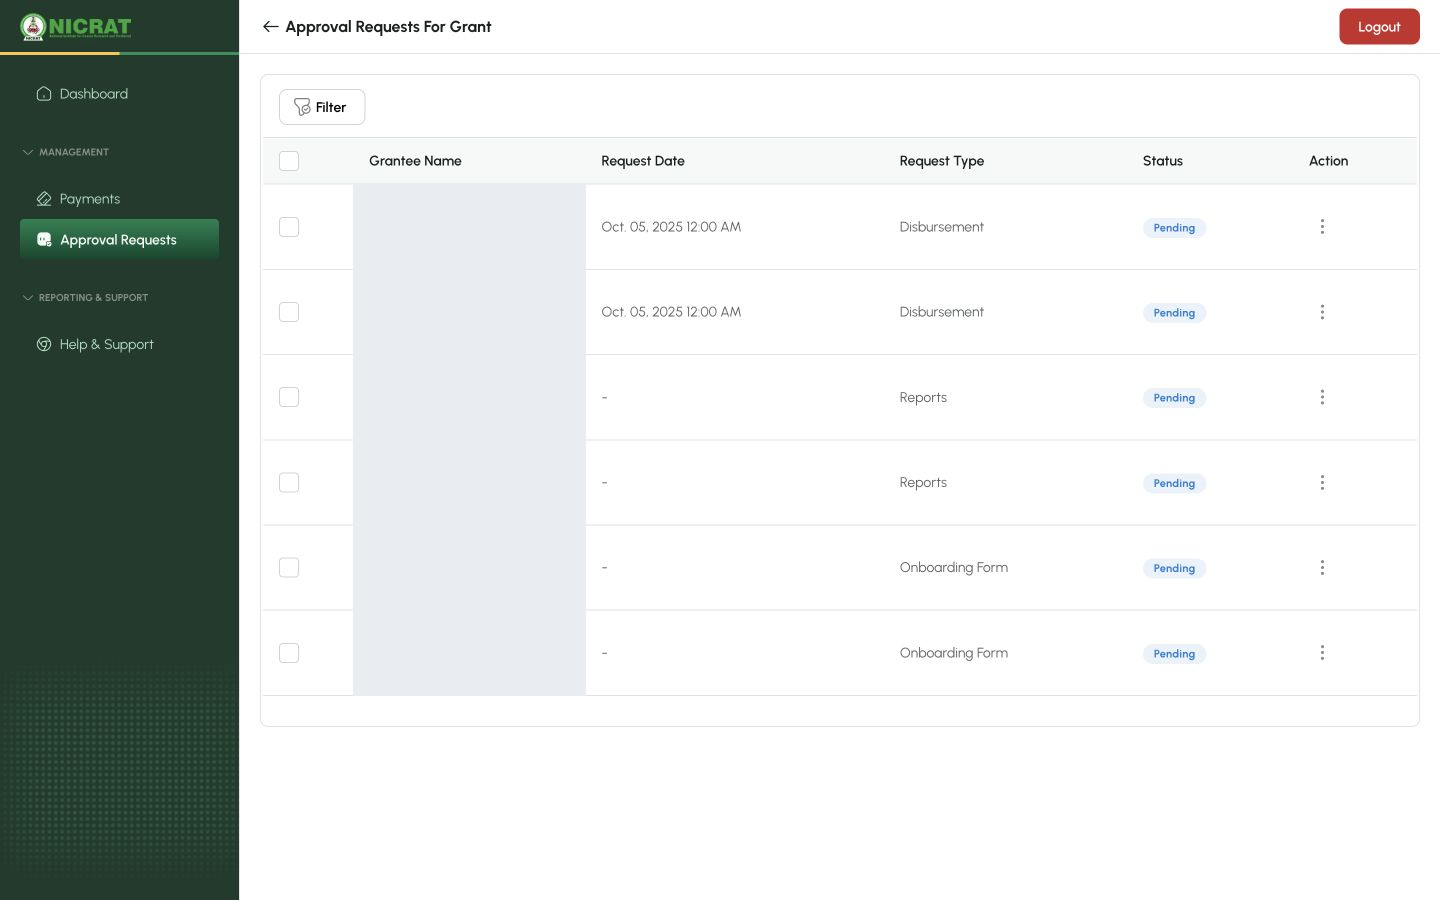Open kebab menu for second Onboarding Form row
This screenshot has width=1440, height=900.
[x=1322, y=653]
